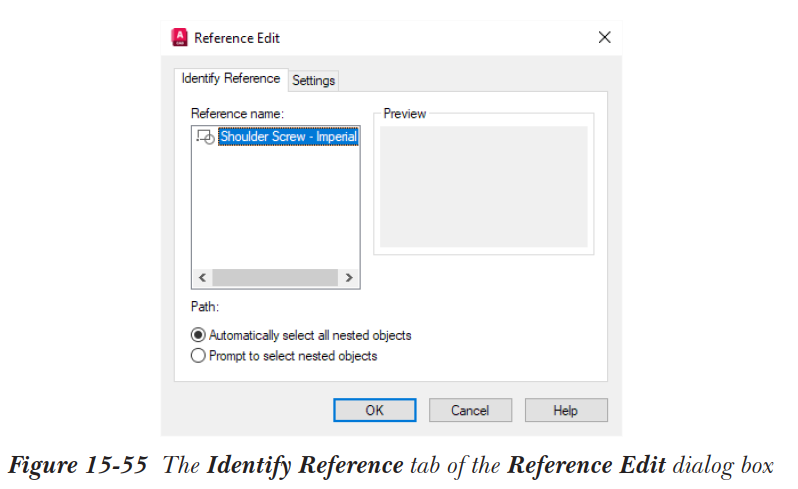Close the Reference Edit dialog
This screenshot has width=798, height=489.
[x=604, y=37]
